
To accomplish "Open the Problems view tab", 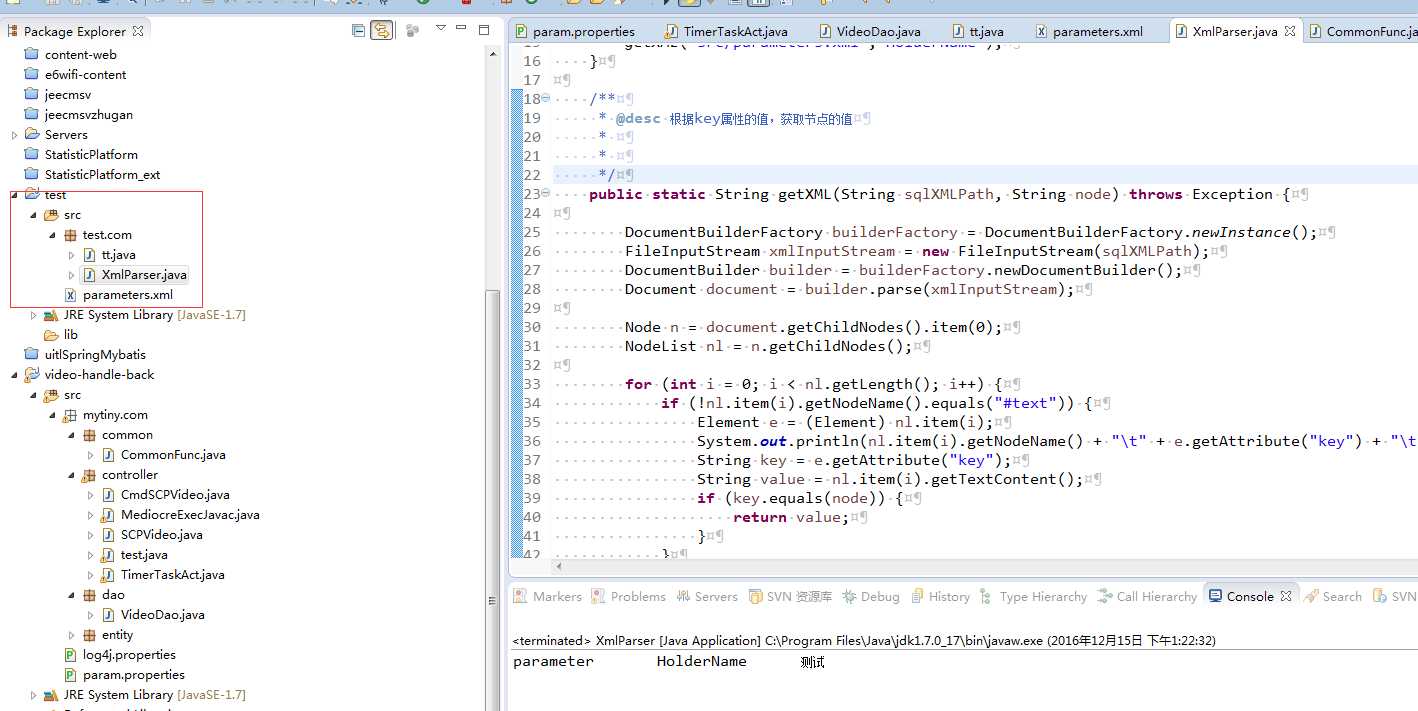I will click(x=628, y=596).
